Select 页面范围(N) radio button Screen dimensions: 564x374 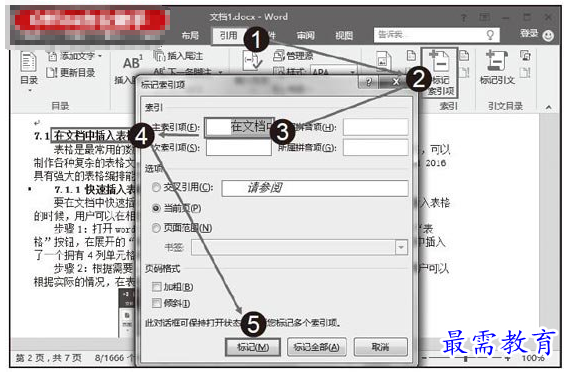click(156, 228)
